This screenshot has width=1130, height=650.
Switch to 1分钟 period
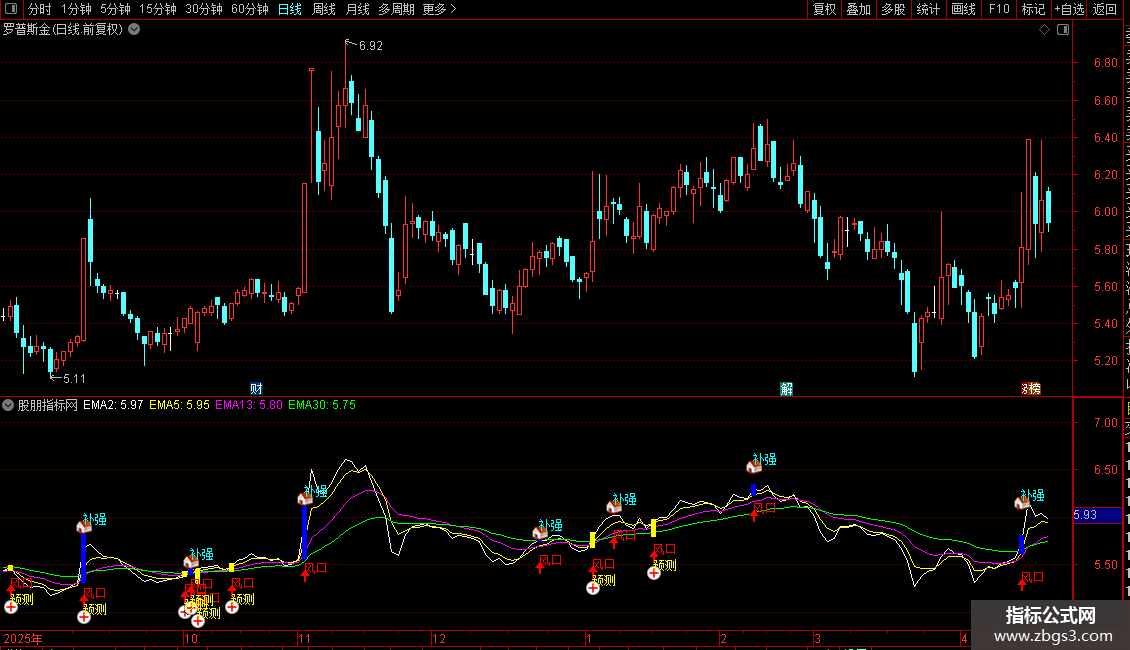coord(76,9)
